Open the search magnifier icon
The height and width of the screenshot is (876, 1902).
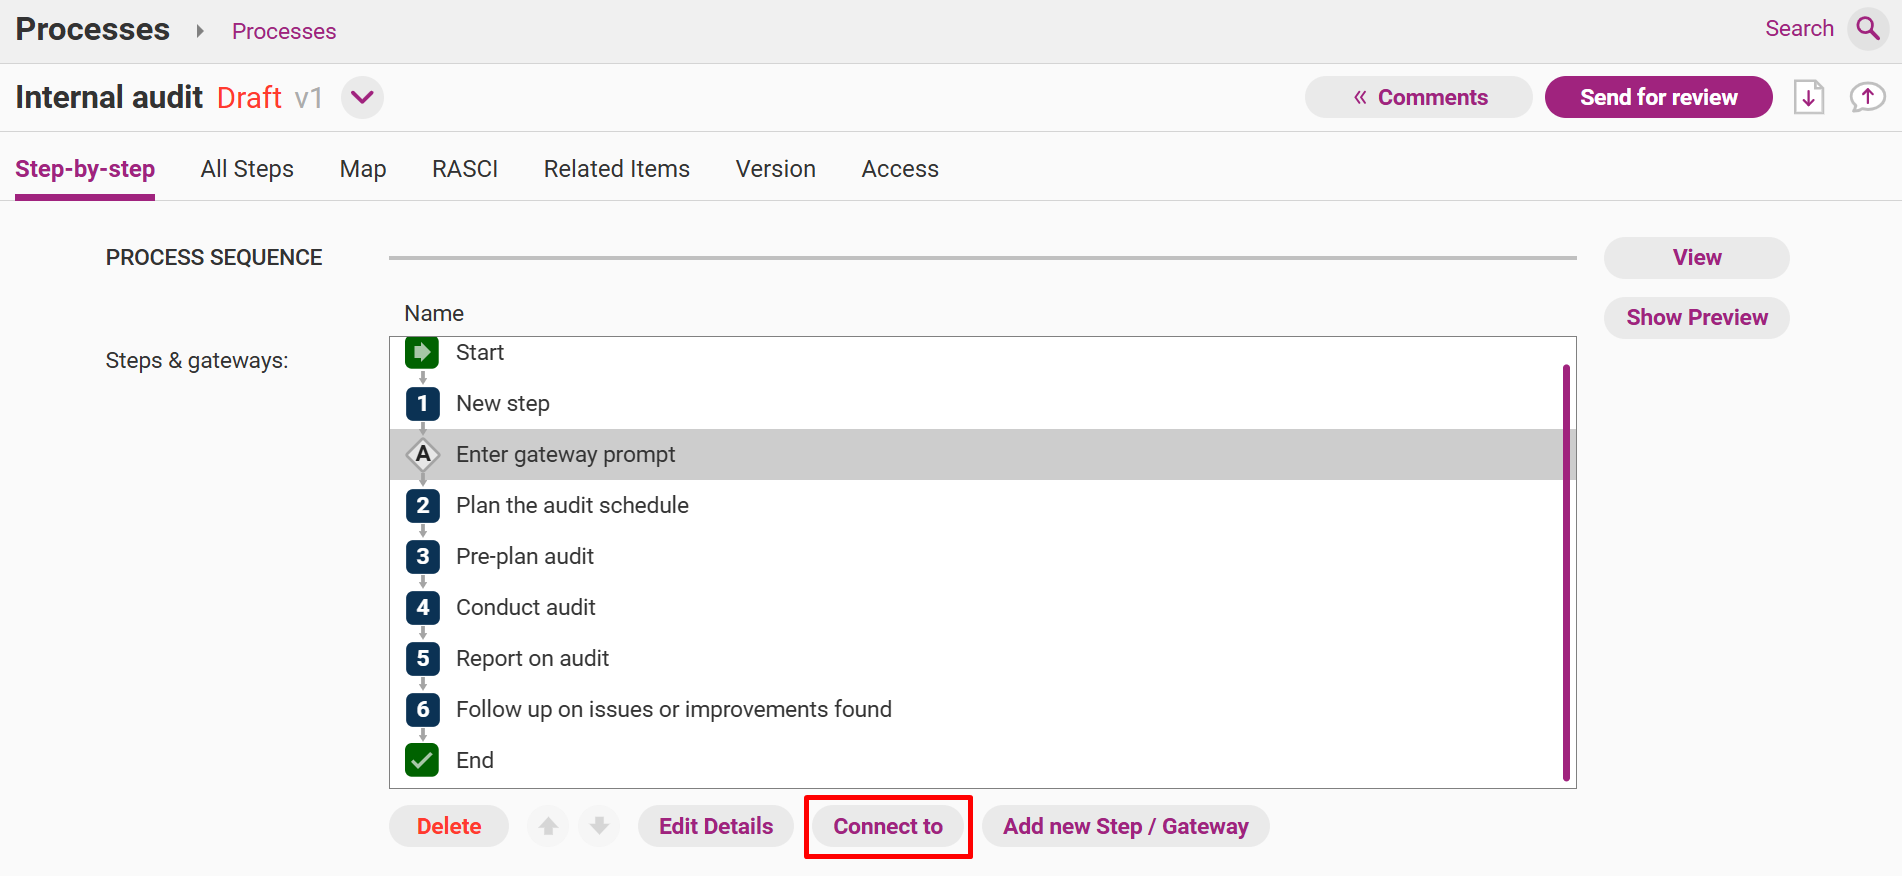click(1867, 28)
